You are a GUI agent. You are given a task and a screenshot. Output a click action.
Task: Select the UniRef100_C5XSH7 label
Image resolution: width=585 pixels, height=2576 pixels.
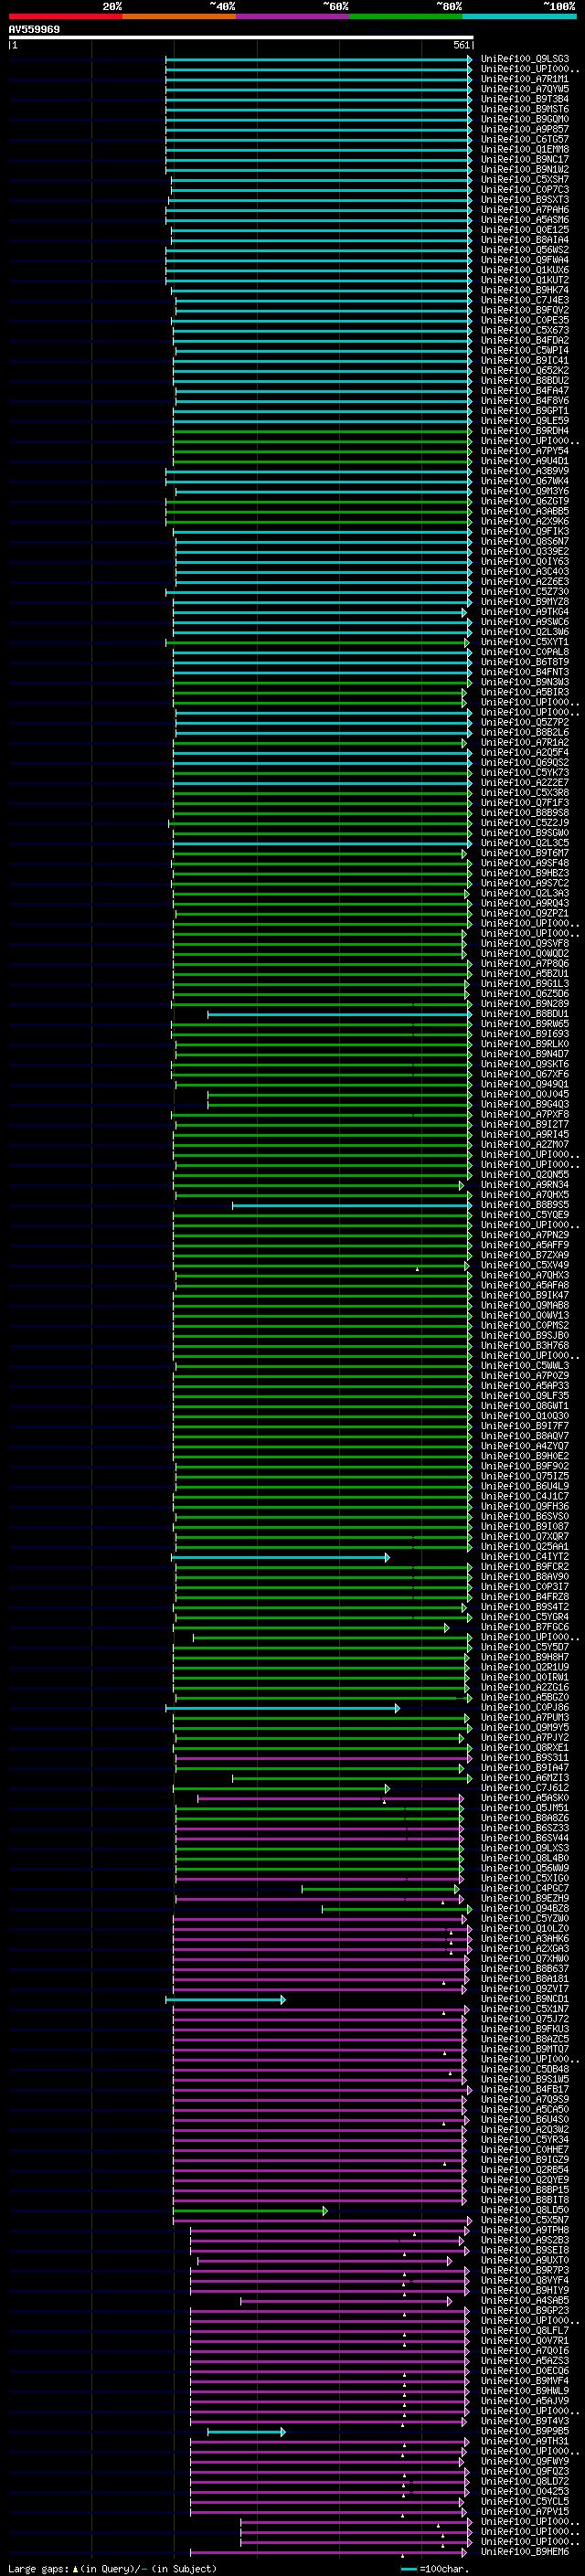[x=525, y=180]
